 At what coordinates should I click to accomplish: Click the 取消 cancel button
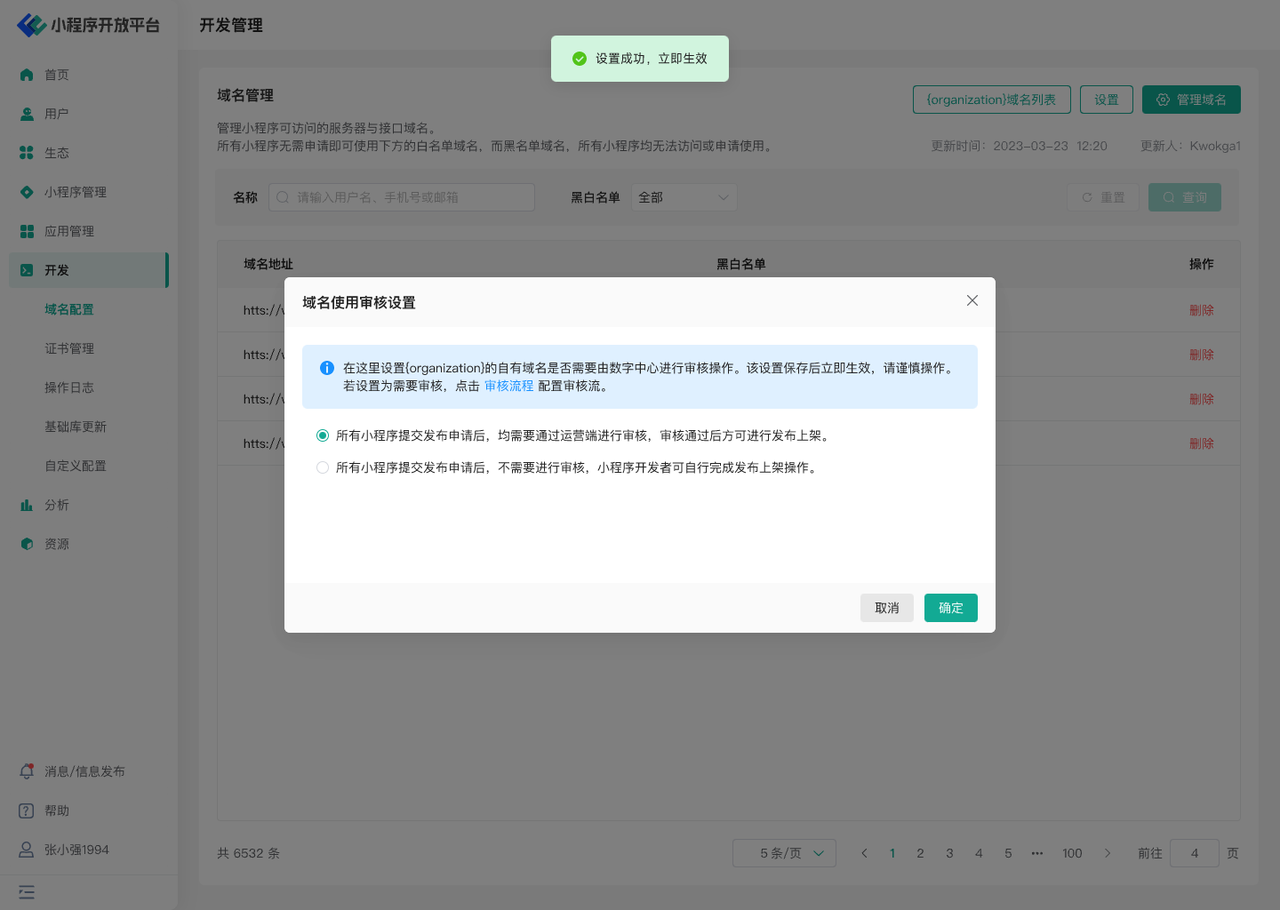click(886, 608)
